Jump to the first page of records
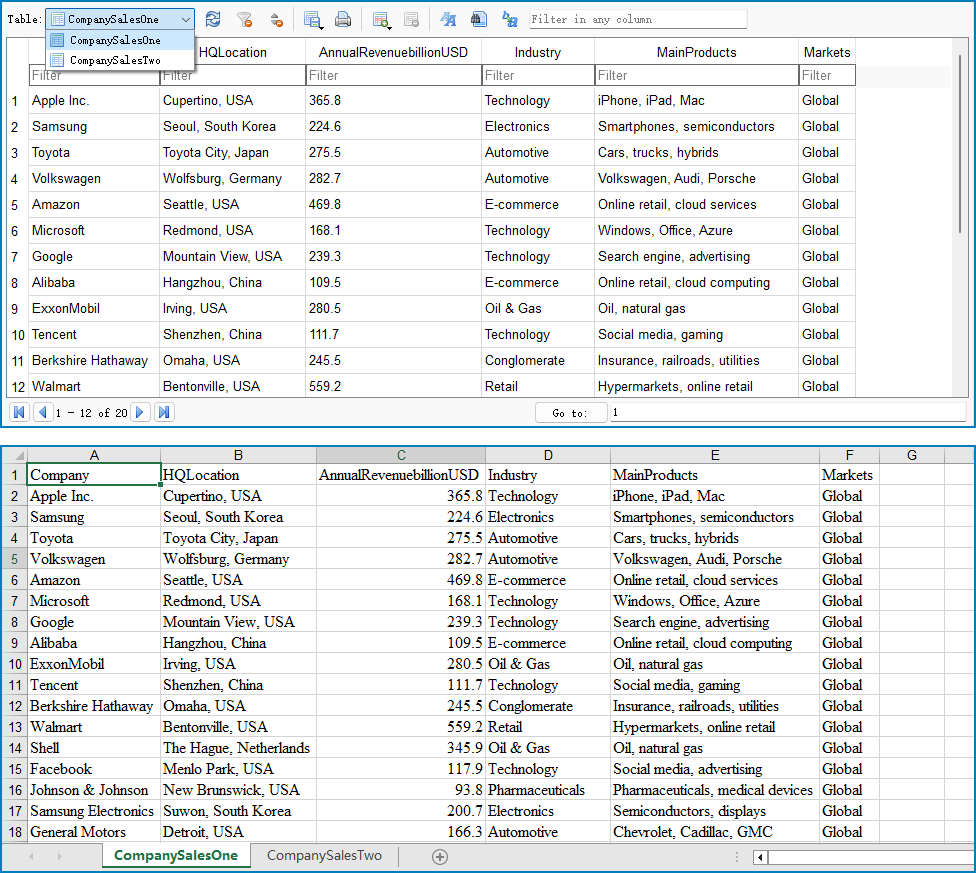The image size is (976, 873). (x=18, y=411)
